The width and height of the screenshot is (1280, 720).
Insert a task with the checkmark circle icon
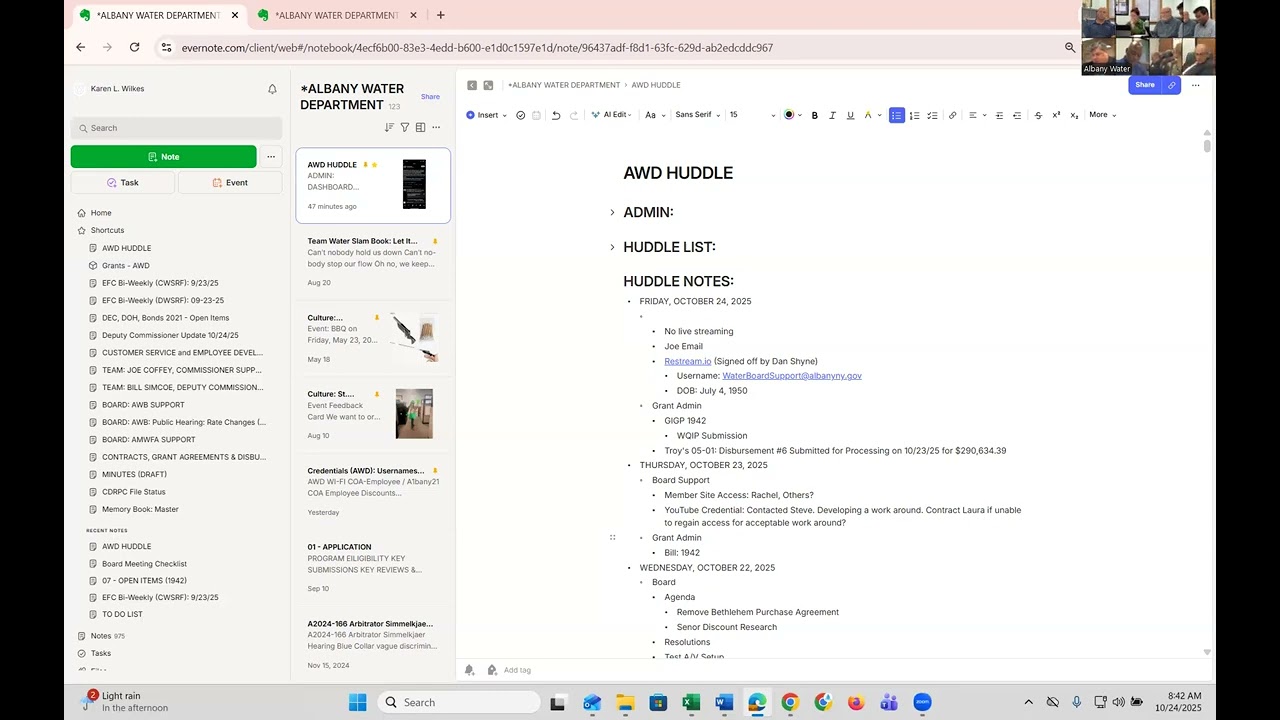click(x=521, y=115)
